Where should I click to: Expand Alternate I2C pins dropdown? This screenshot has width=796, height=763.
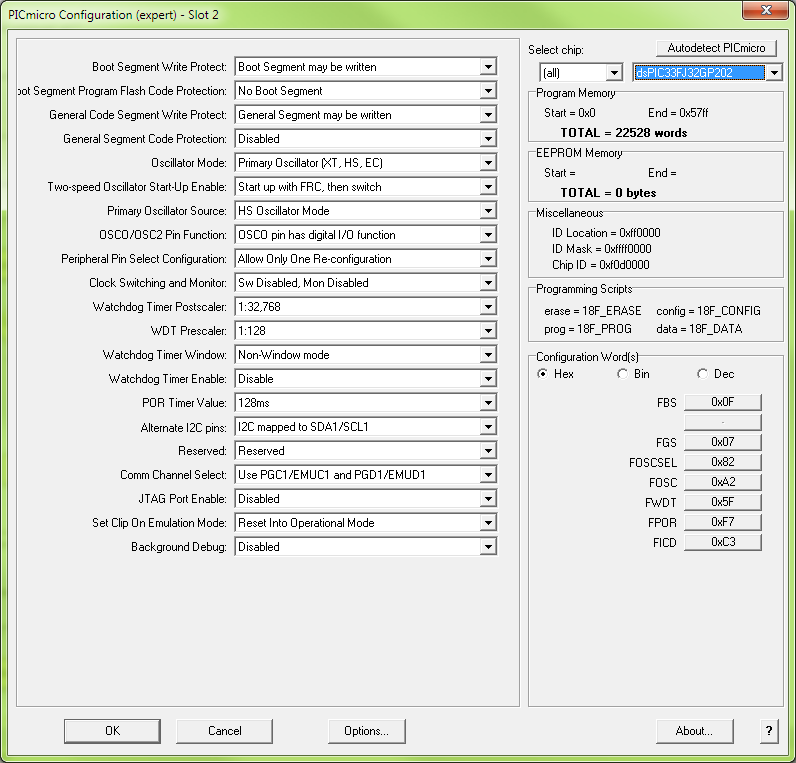488,427
